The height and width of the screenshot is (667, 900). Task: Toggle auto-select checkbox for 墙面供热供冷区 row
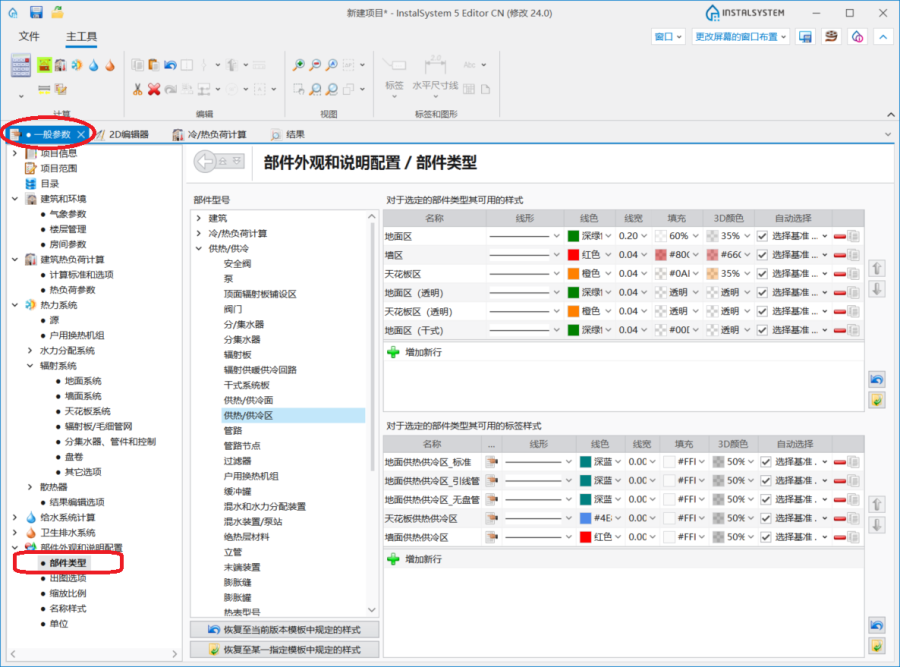766,537
